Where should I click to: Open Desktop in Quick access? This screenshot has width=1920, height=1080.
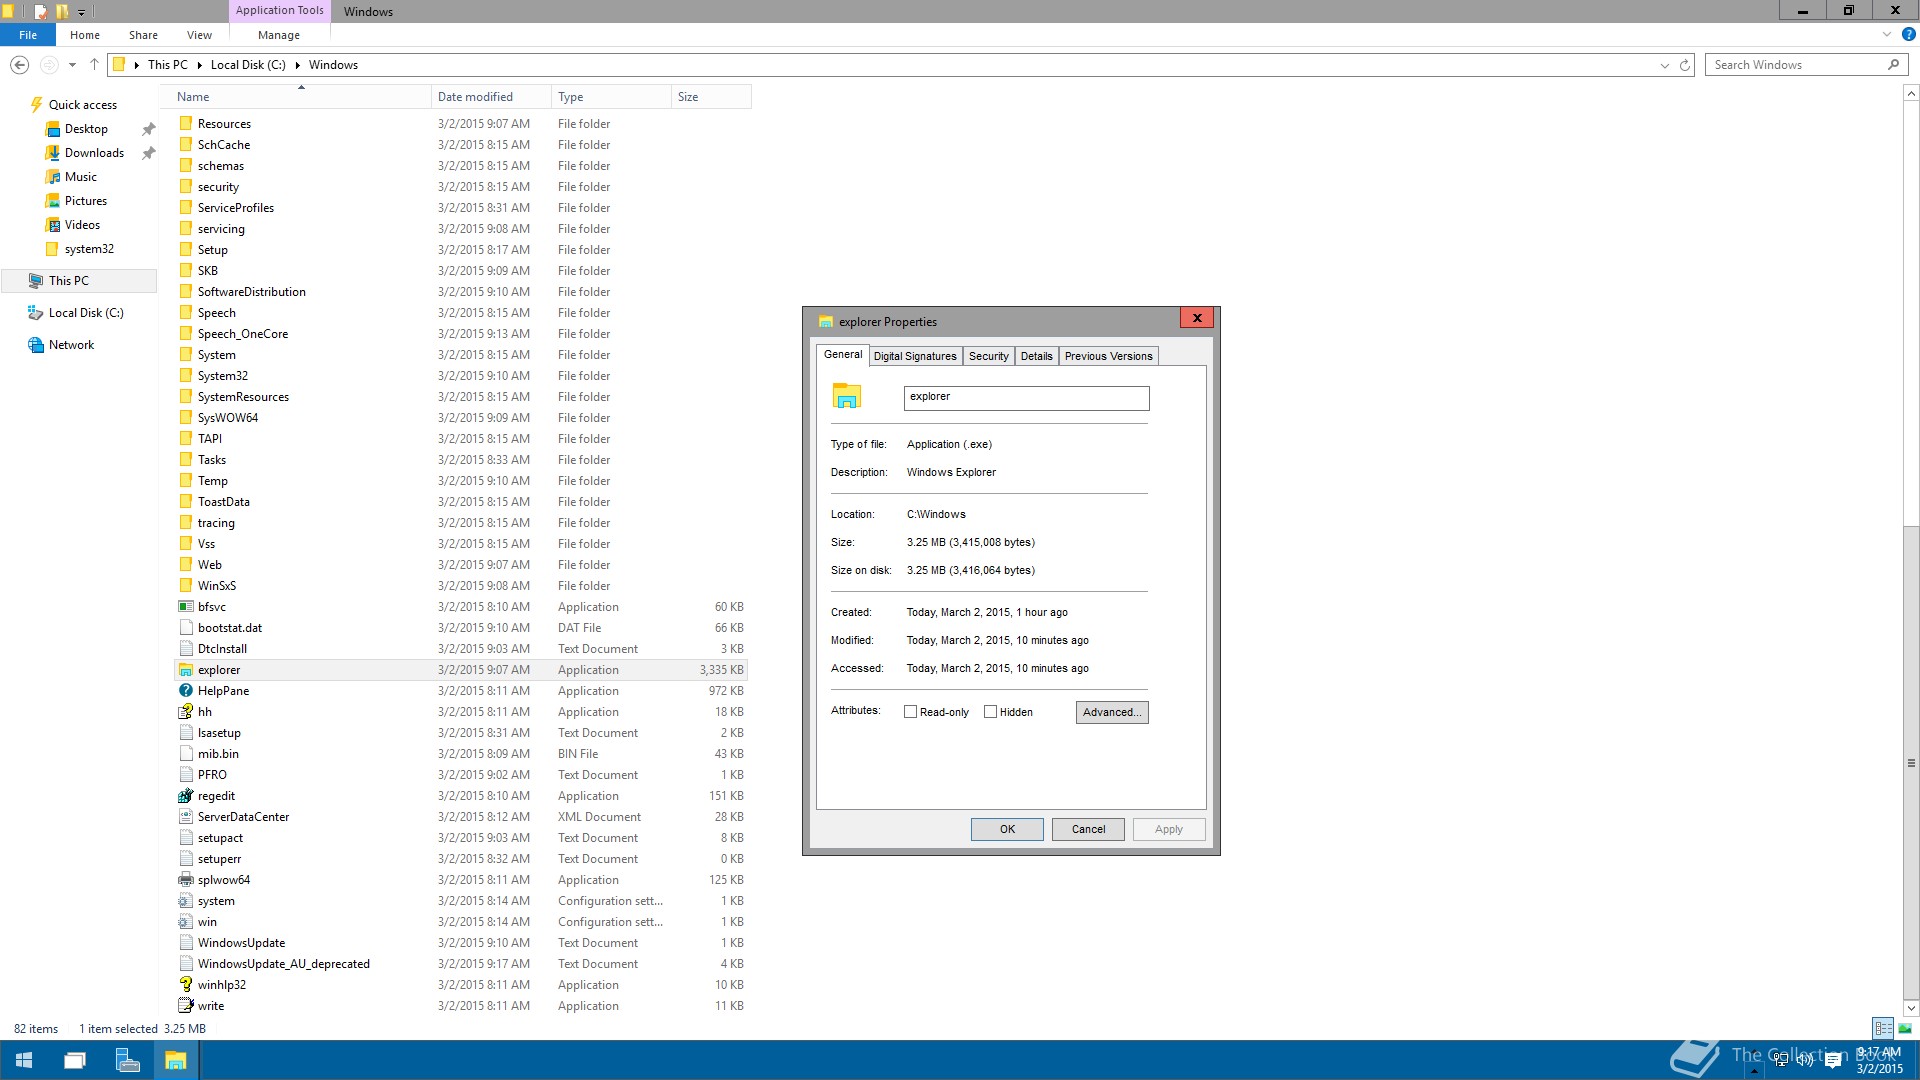click(86, 129)
